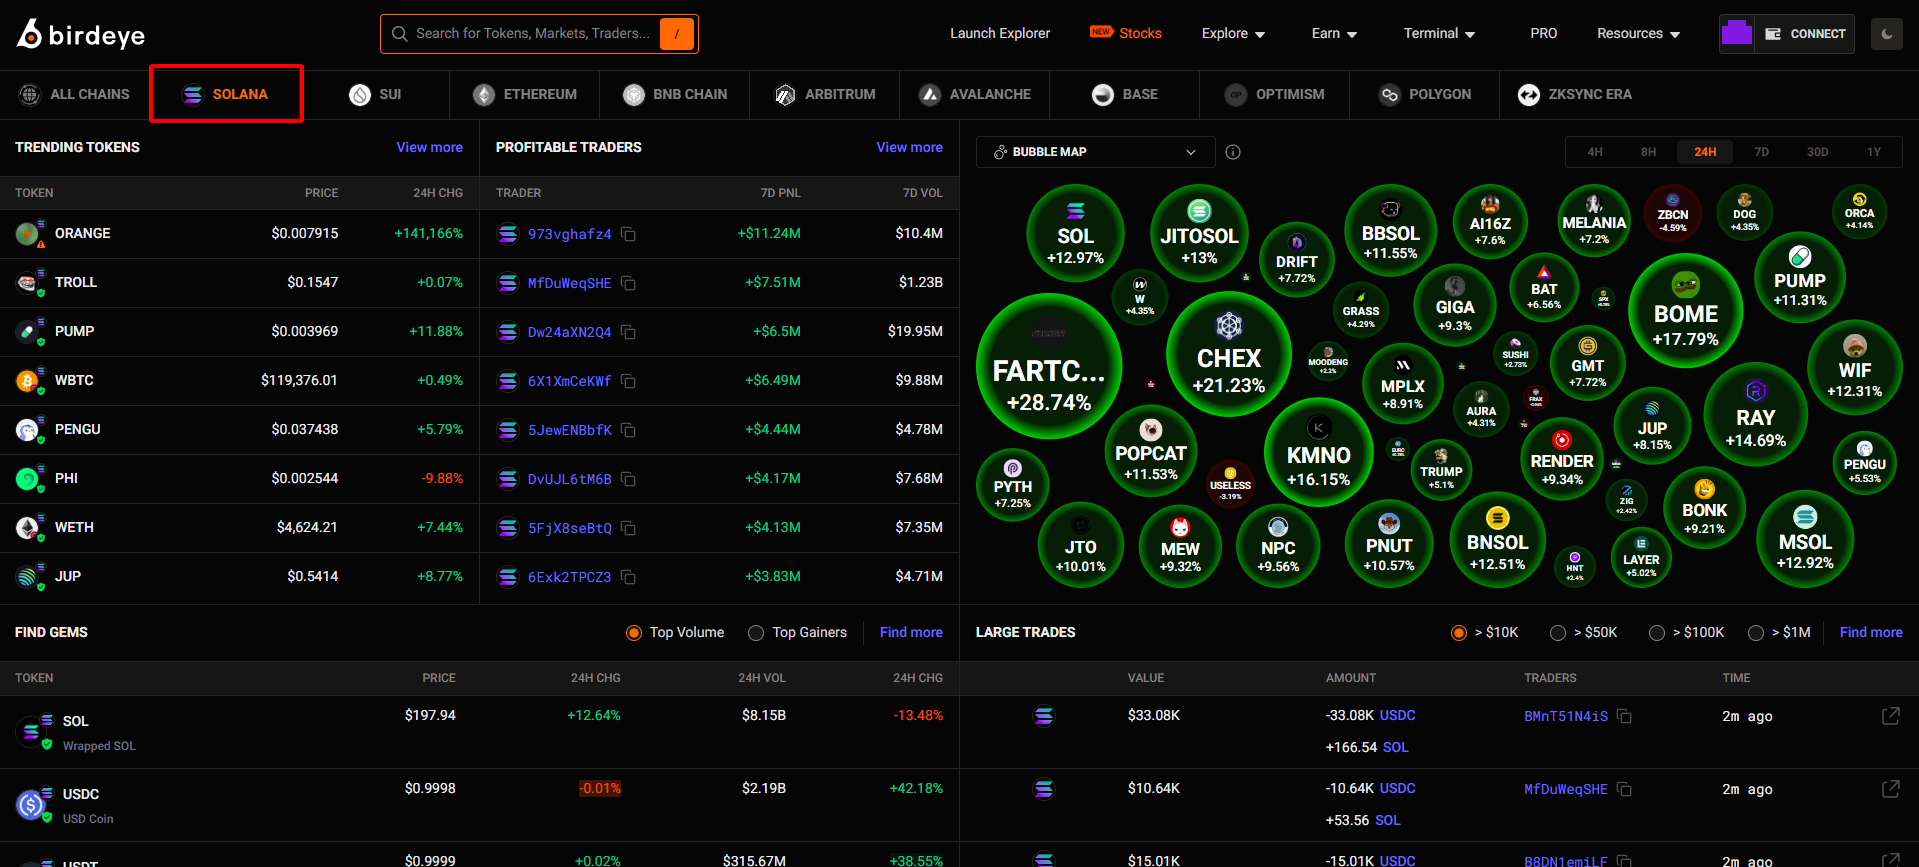Image resolution: width=1919 pixels, height=867 pixels.
Task: Open the Stocks link
Action: [x=1126, y=34]
